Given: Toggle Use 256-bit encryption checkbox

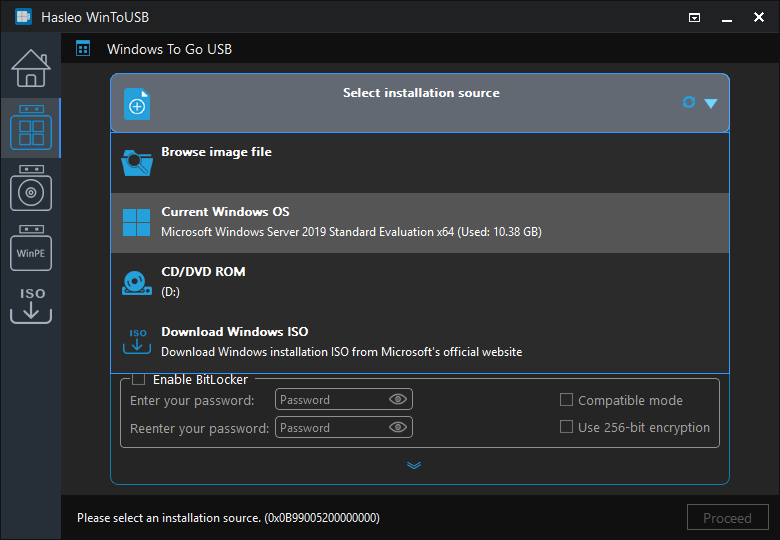Looking at the screenshot, I should 566,427.
